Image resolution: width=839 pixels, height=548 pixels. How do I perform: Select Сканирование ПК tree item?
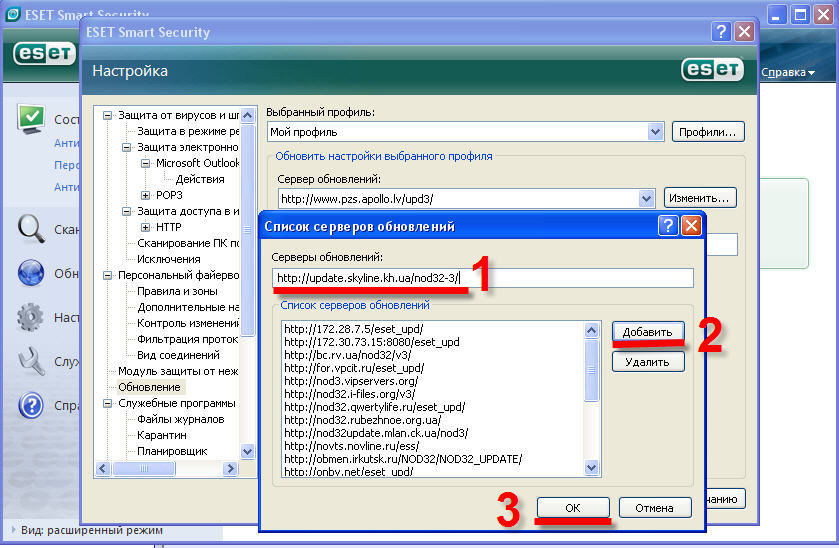pos(188,243)
